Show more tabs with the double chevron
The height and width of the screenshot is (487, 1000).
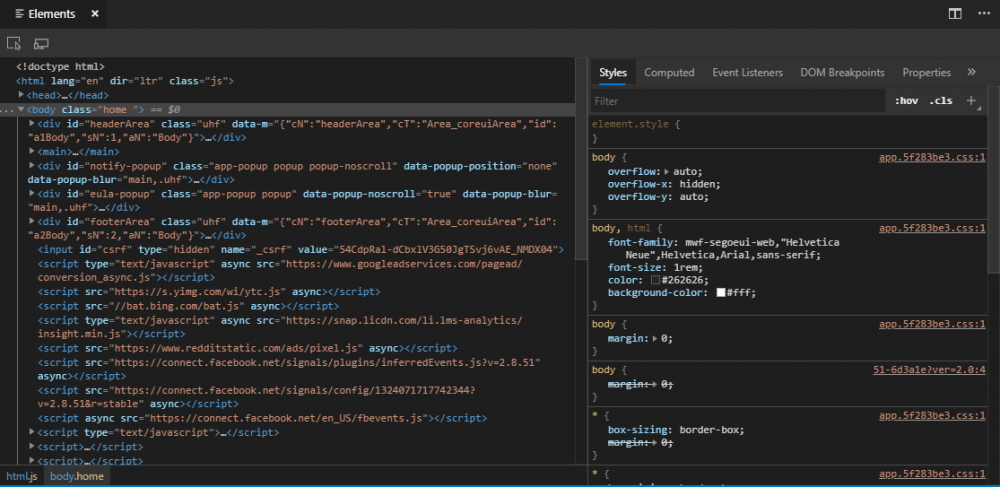[x=971, y=72]
